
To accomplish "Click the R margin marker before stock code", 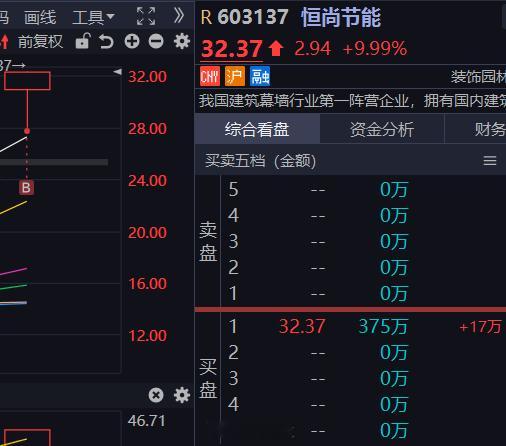I will coord(206,17).
